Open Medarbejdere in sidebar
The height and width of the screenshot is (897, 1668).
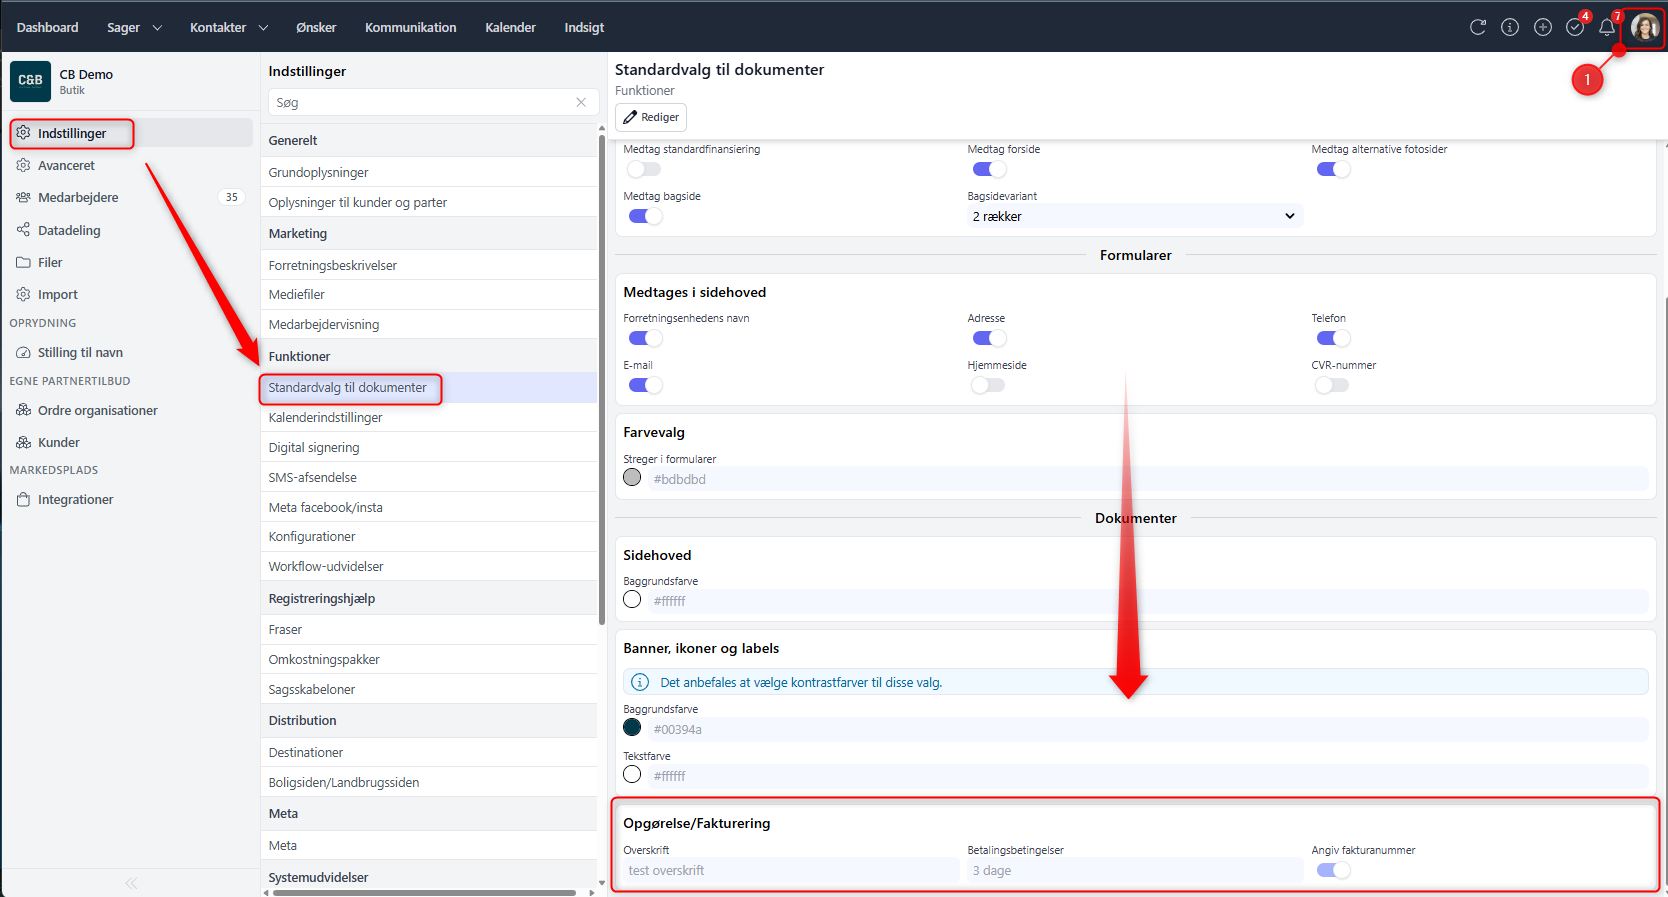click(78, 197)
